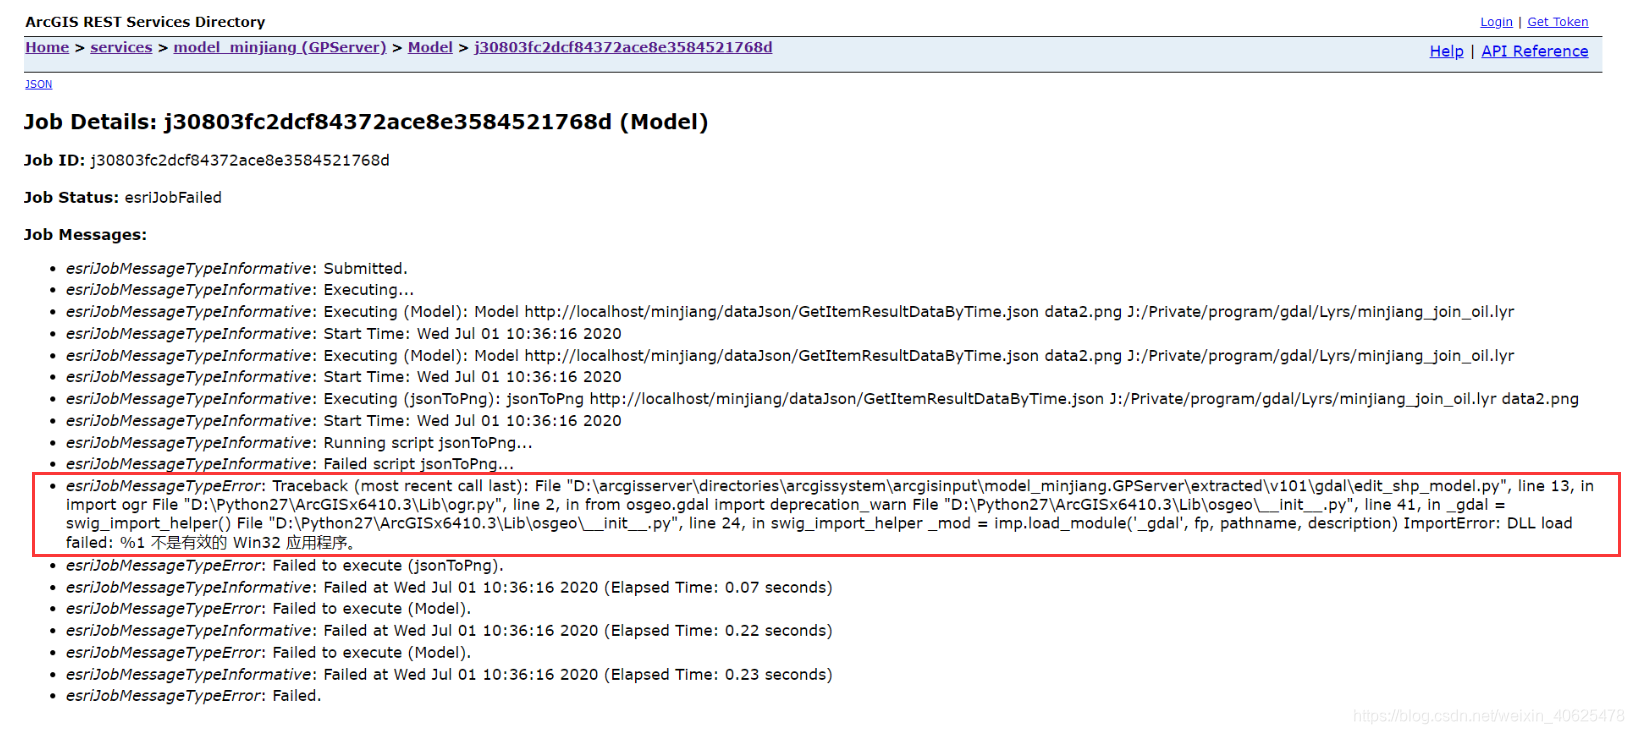Click the 'Elapsed Time: 0.22 seconds' message

pos(449,631)
